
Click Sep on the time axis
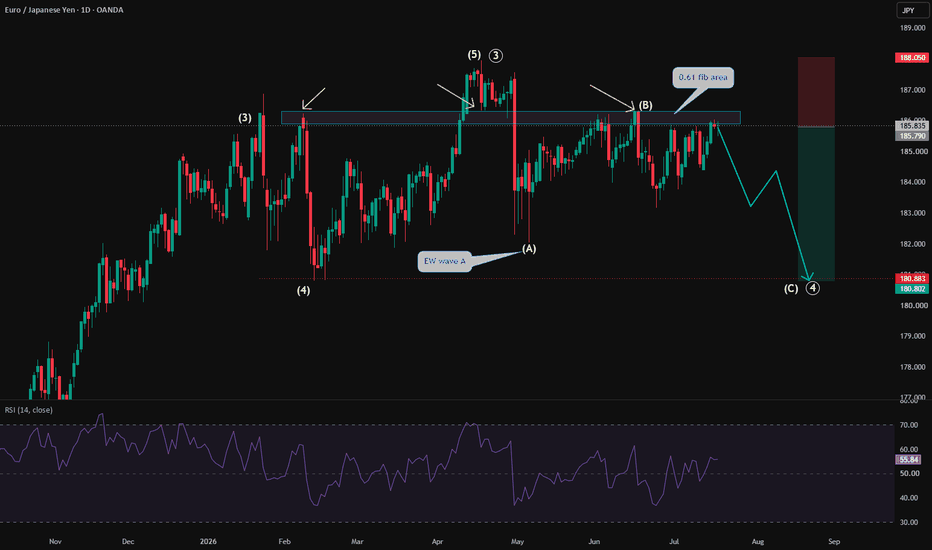834,542
